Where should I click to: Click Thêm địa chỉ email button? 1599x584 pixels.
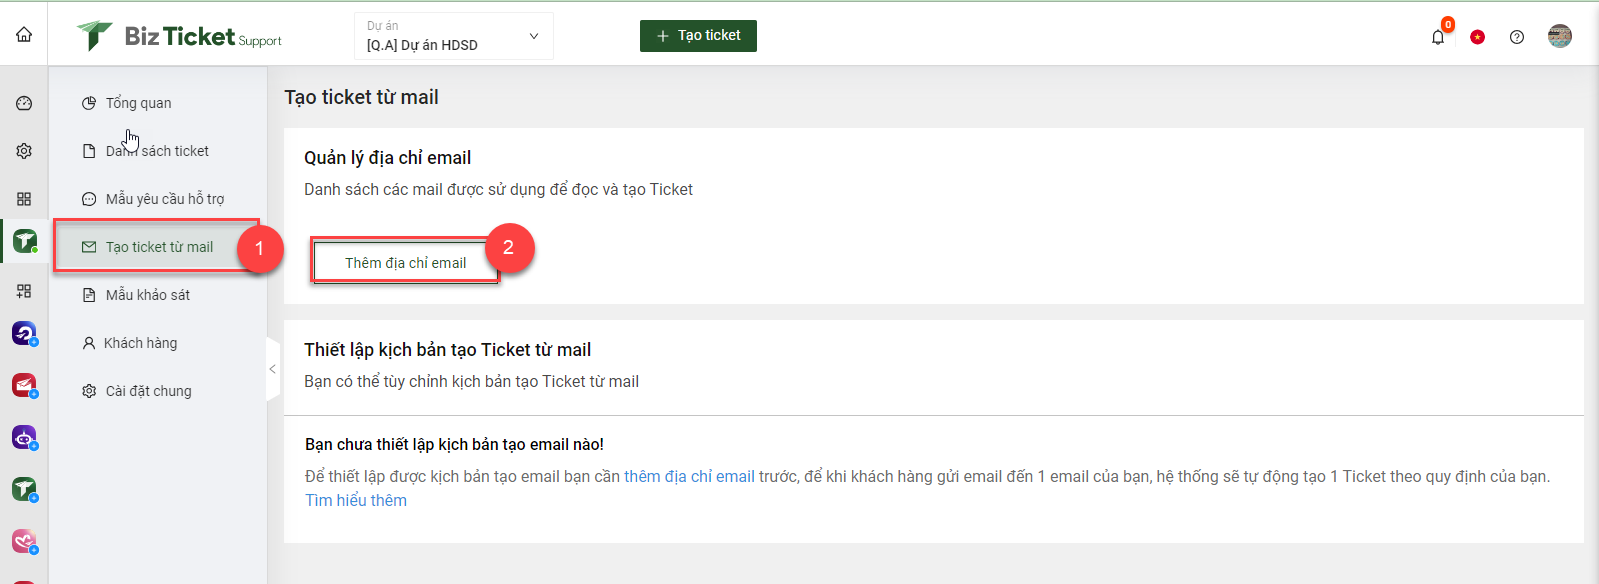(405, 263)
